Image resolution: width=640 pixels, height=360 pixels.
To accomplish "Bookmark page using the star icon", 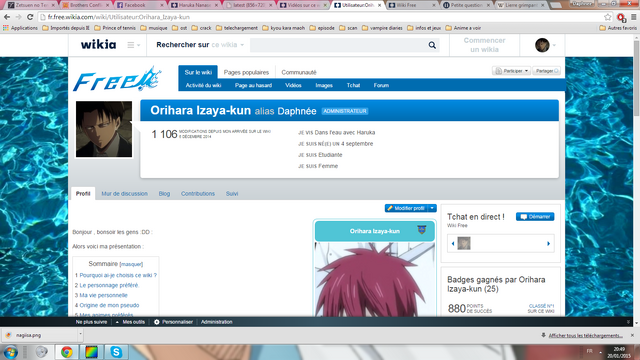I will [x=608, y=17].
